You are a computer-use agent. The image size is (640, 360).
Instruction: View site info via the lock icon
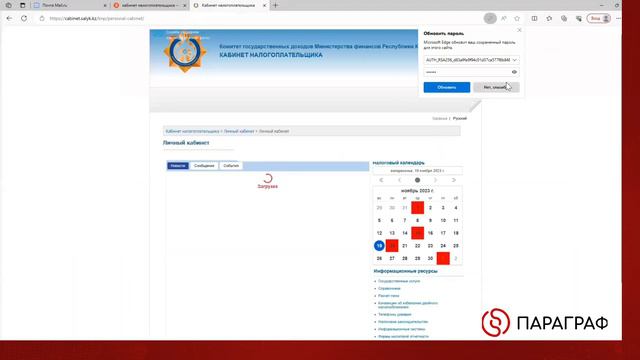[x=42, y=18]
